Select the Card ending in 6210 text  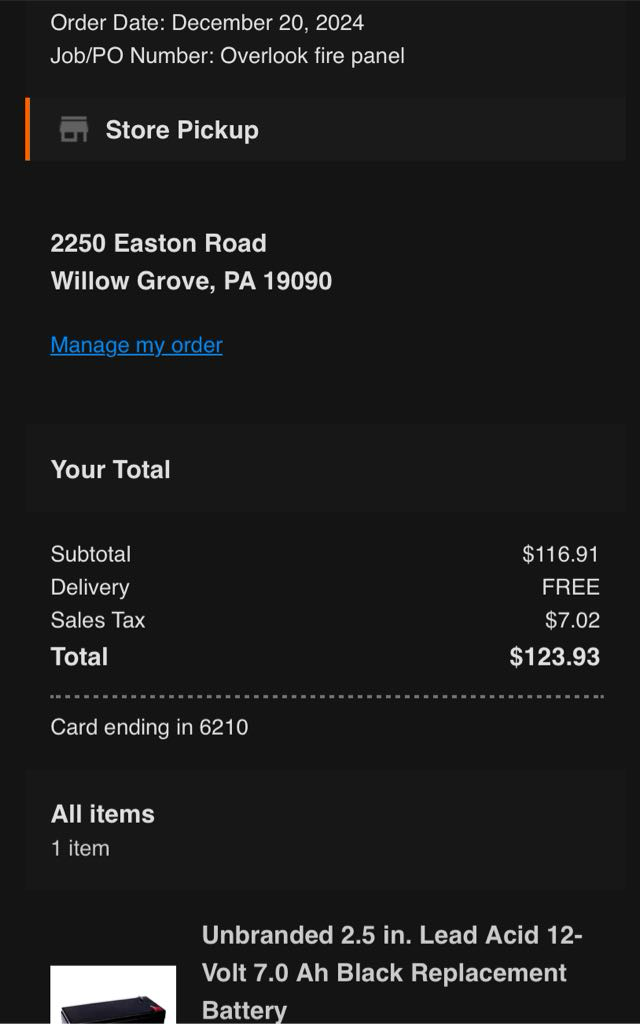coord(149,727)
